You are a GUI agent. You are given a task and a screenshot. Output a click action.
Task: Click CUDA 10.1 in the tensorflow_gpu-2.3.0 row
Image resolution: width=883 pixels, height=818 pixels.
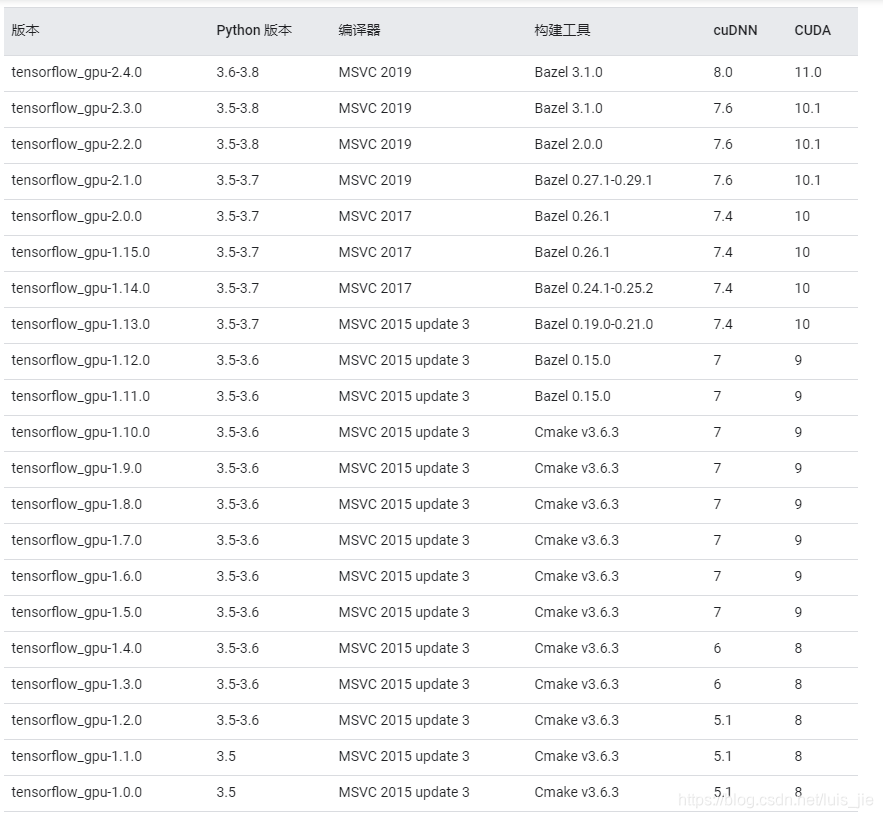click(x=808, y=108)
